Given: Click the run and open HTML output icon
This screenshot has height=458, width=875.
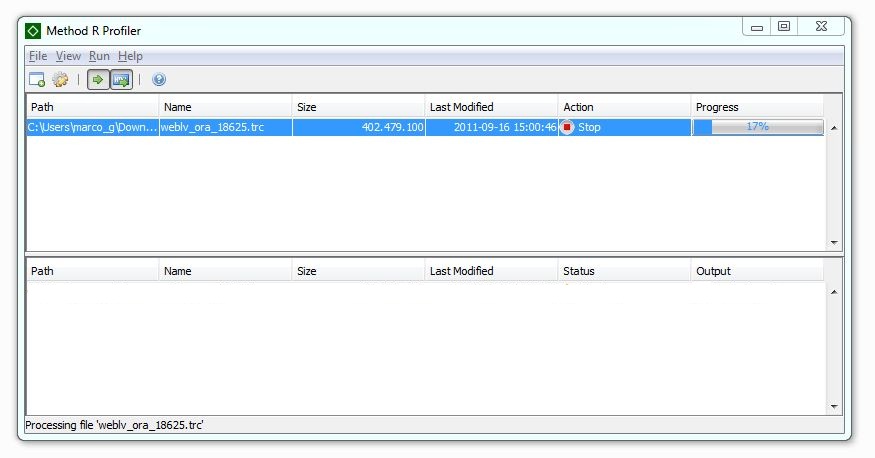Looking at the screenshot, I should tap(121, 80).
